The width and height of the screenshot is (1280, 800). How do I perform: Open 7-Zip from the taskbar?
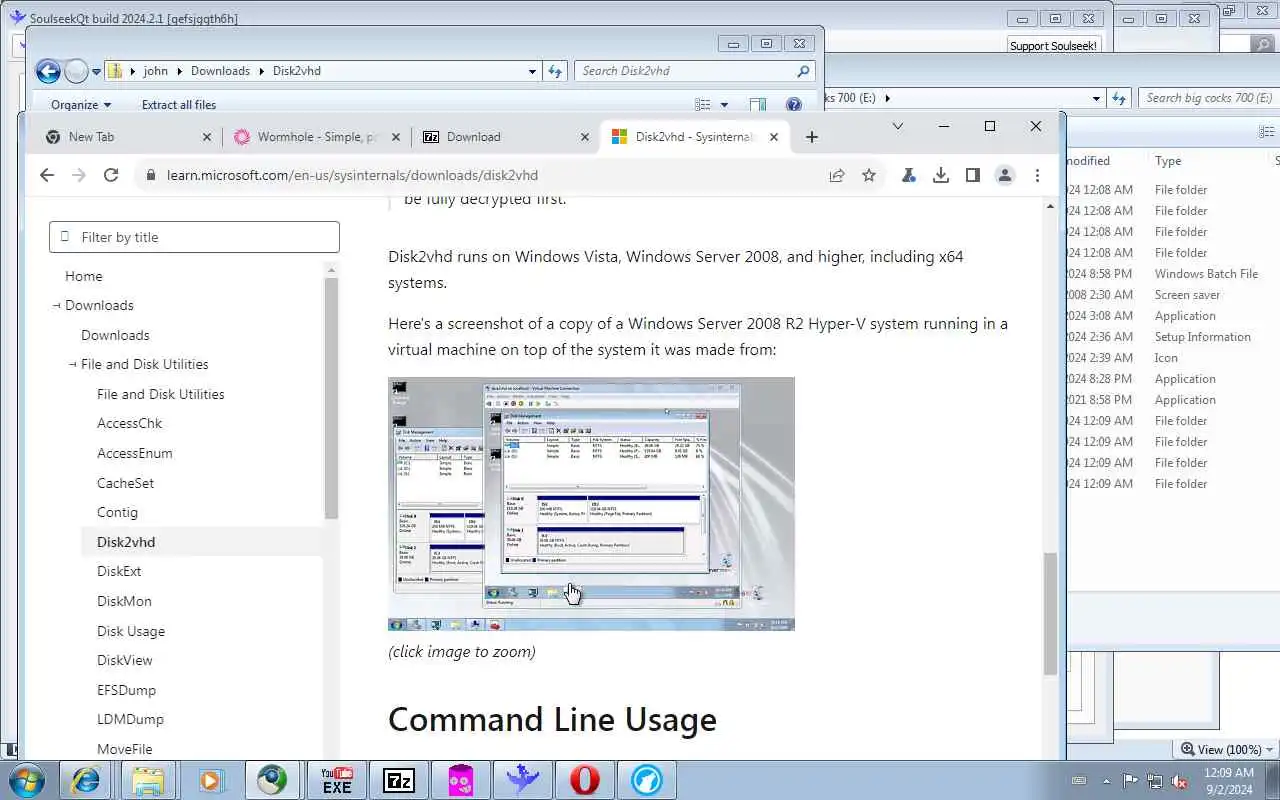click(x=399, y=780)
